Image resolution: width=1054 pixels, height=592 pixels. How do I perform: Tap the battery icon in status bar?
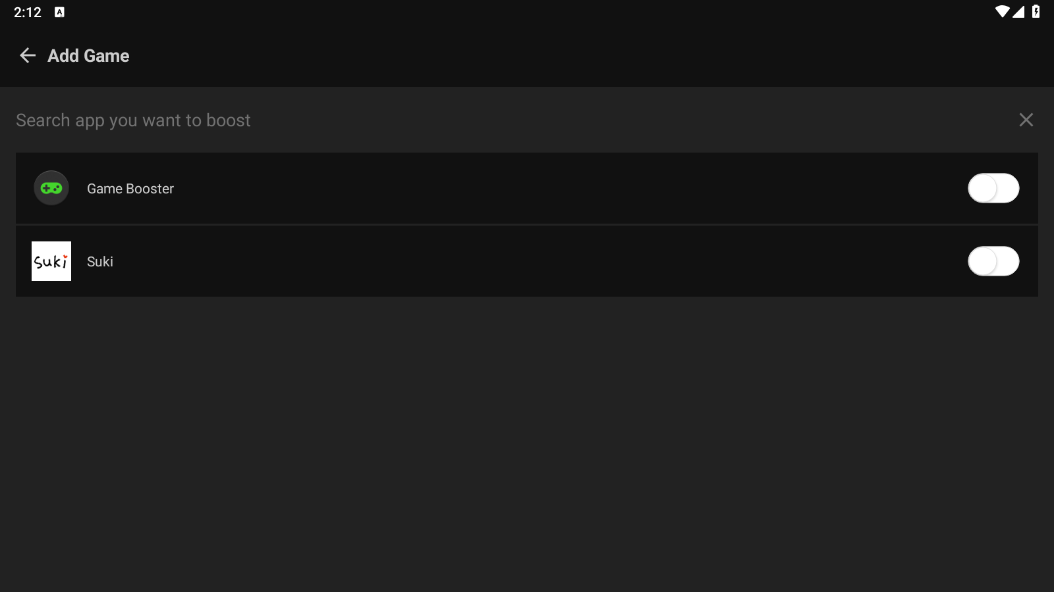pyautogui.click(x=1036, y=12)
